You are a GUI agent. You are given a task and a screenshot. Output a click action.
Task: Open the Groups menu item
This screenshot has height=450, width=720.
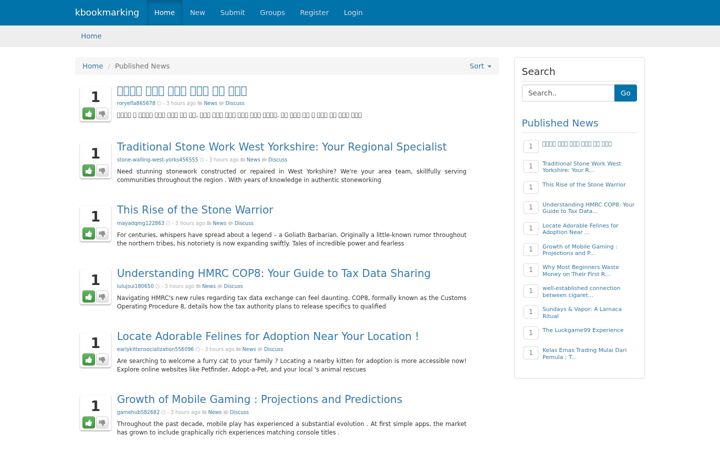coord(272,12)
